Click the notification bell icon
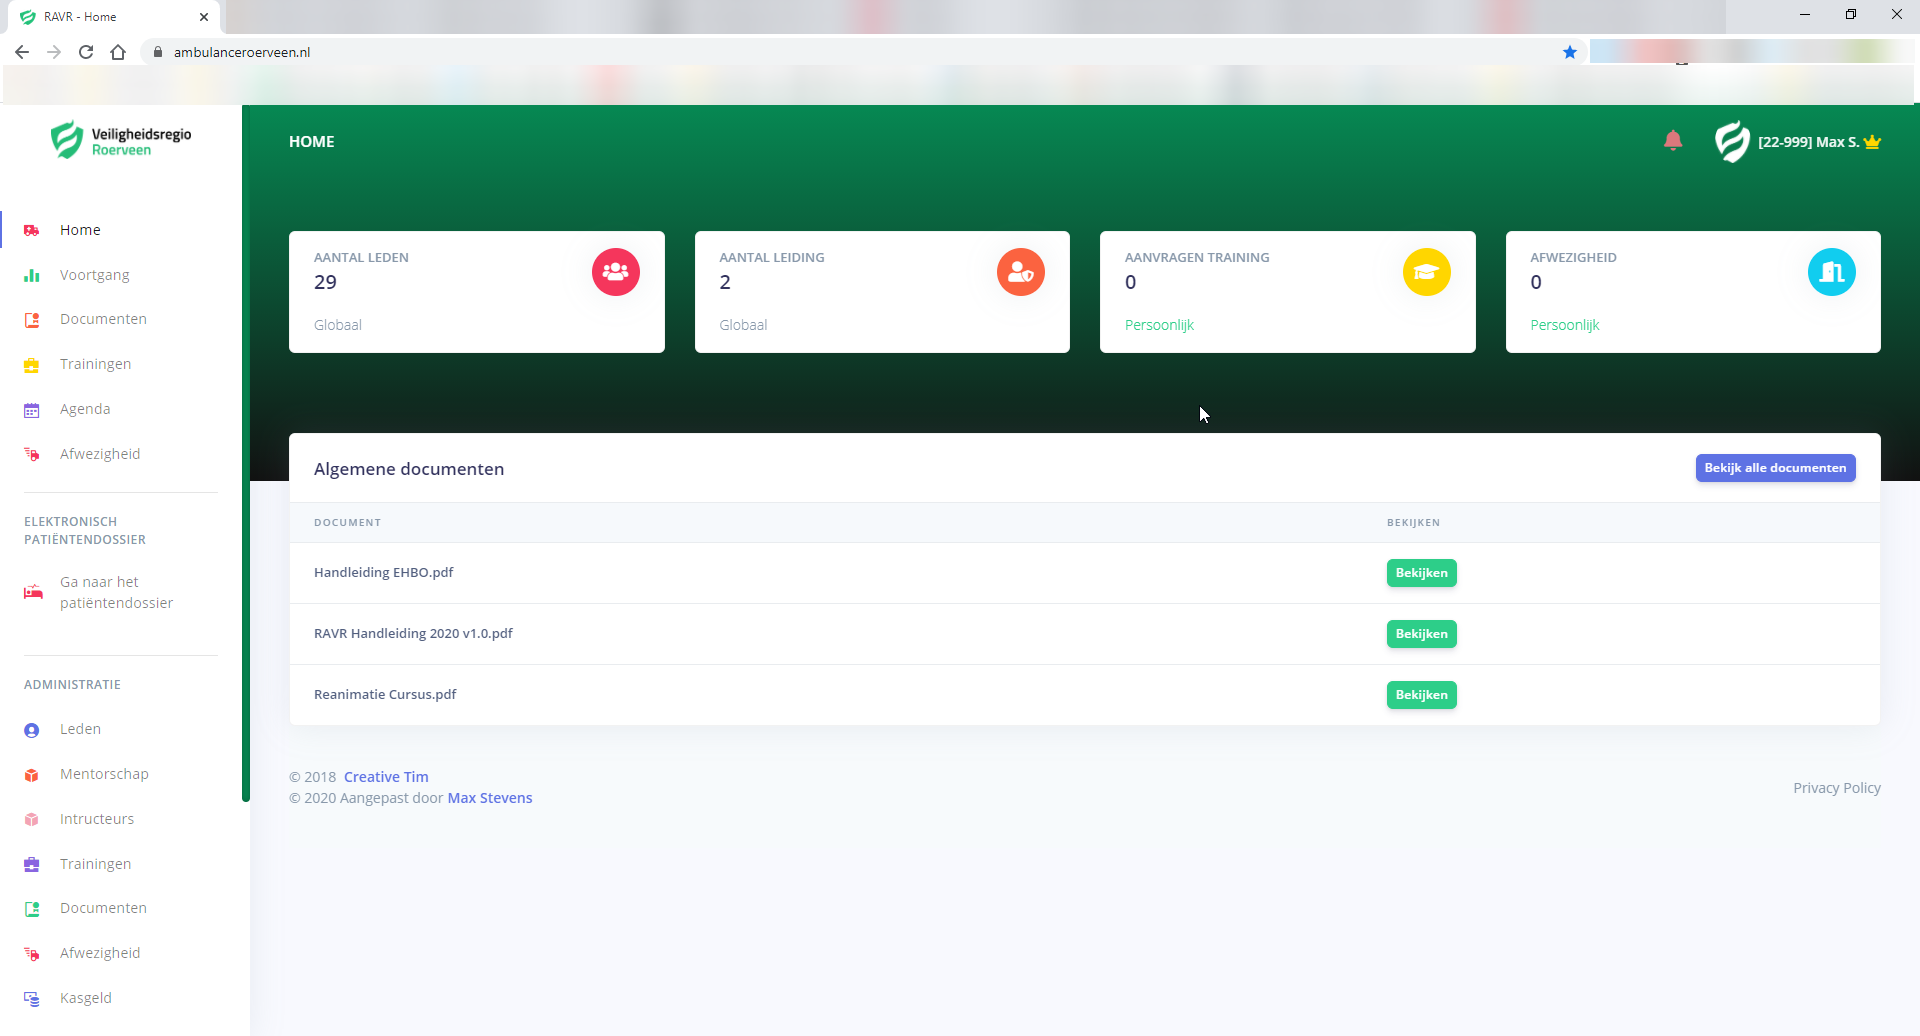 (1673, 141)
